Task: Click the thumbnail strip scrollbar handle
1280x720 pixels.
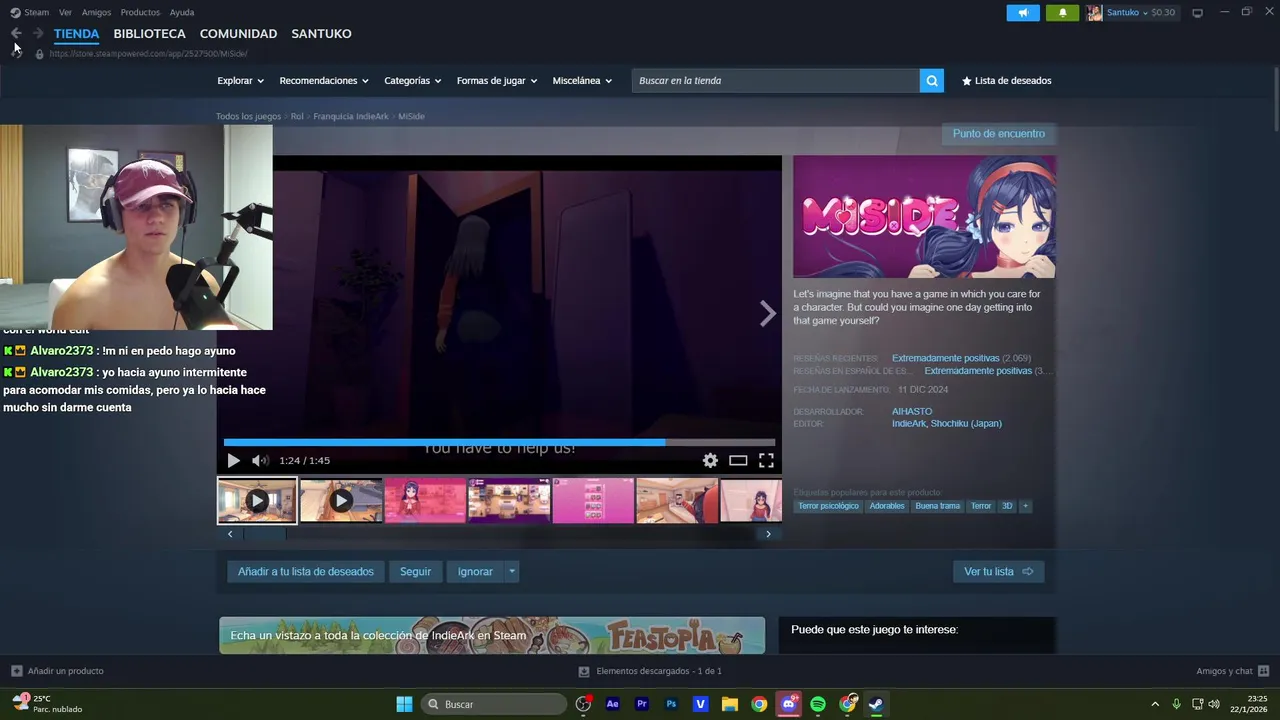Action: [x=265, y=534]
